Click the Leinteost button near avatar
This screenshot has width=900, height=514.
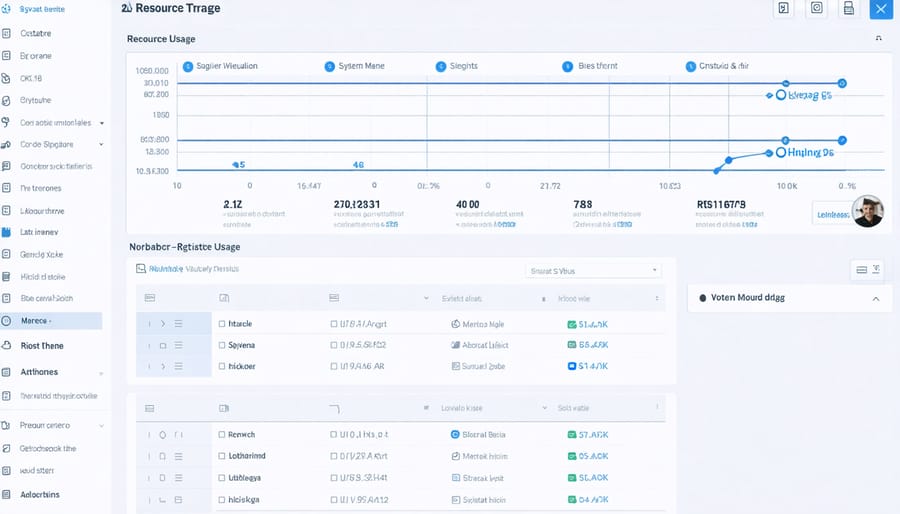[x=833, y=215]
